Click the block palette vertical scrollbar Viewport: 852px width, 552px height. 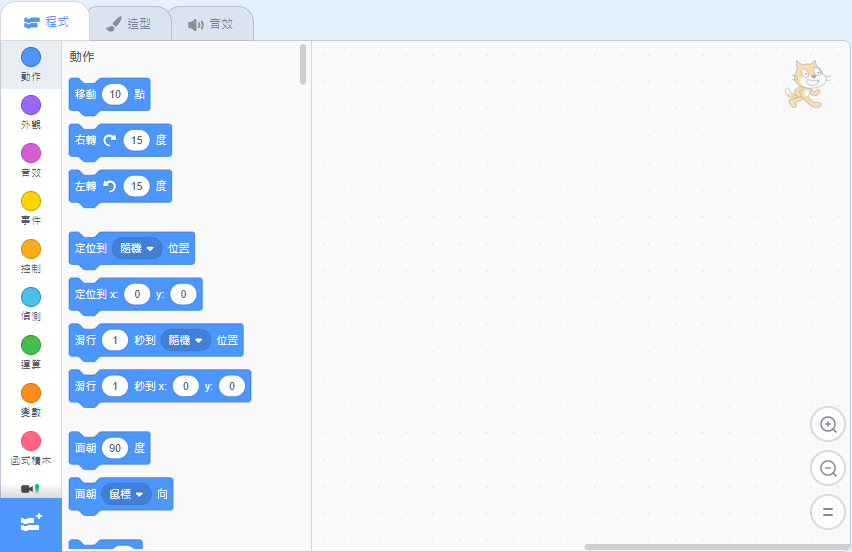tap(303, 64)
